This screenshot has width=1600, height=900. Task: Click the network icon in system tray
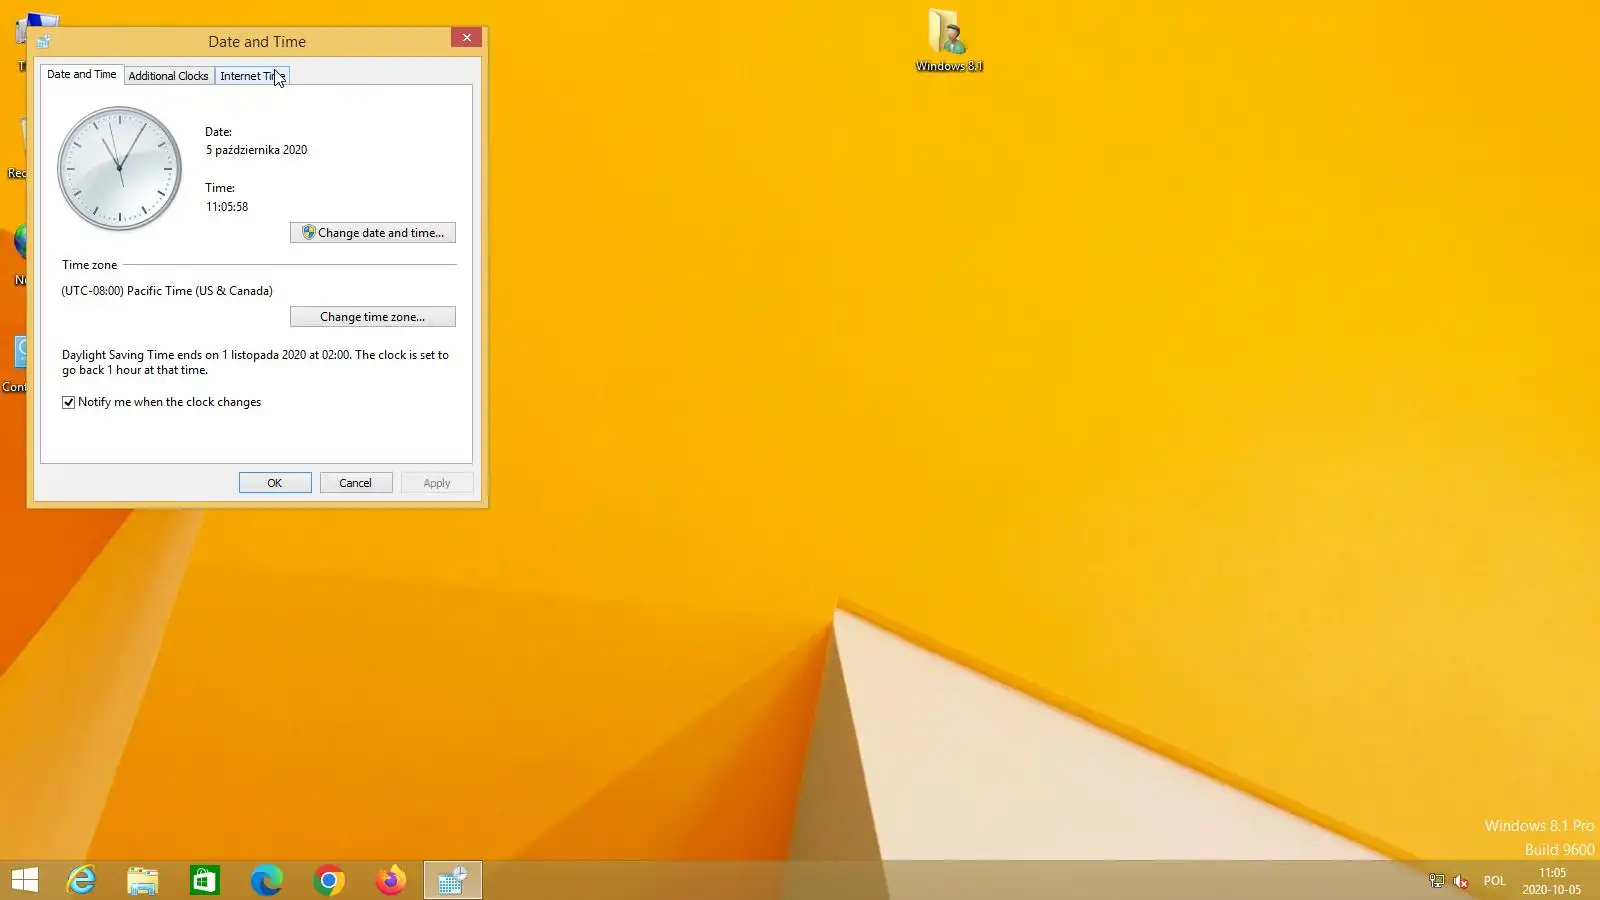tap(1436, 881)
